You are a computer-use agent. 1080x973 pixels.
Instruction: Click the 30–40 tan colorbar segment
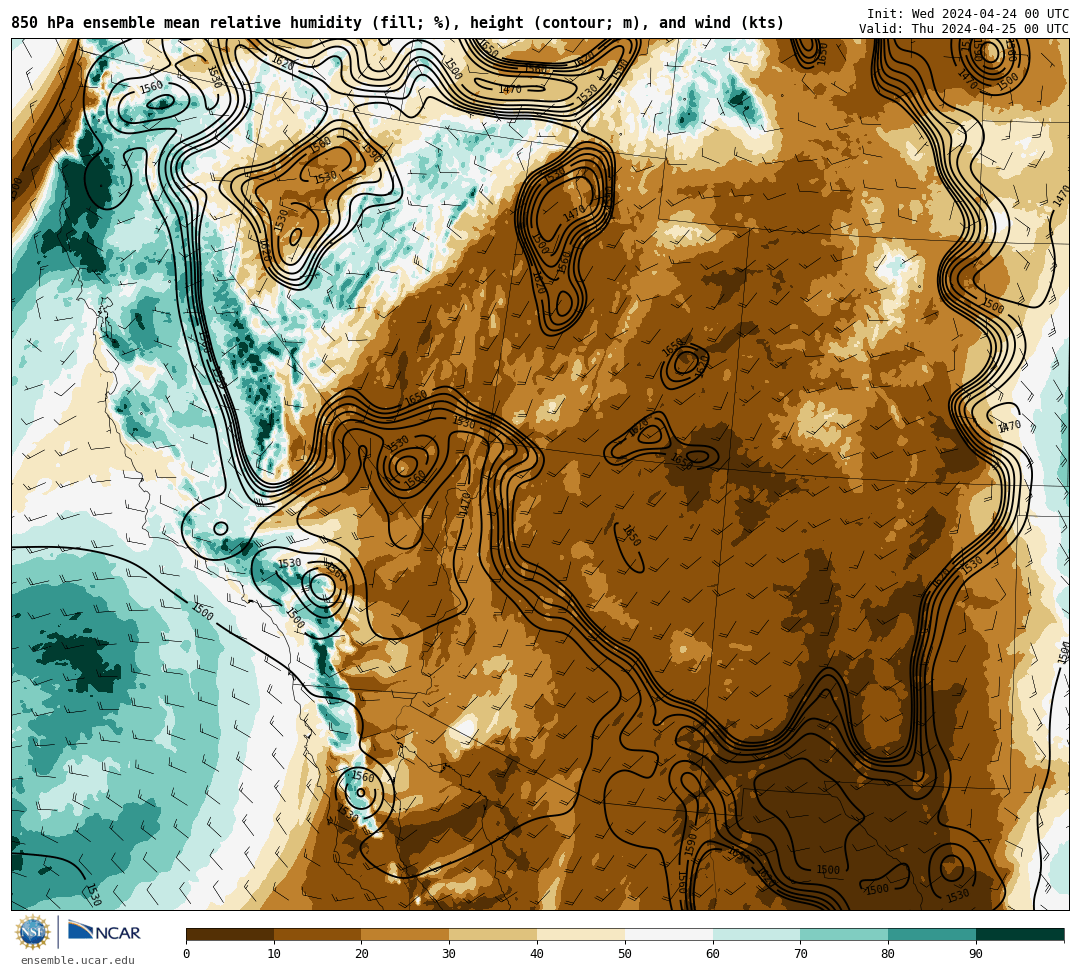493,934
